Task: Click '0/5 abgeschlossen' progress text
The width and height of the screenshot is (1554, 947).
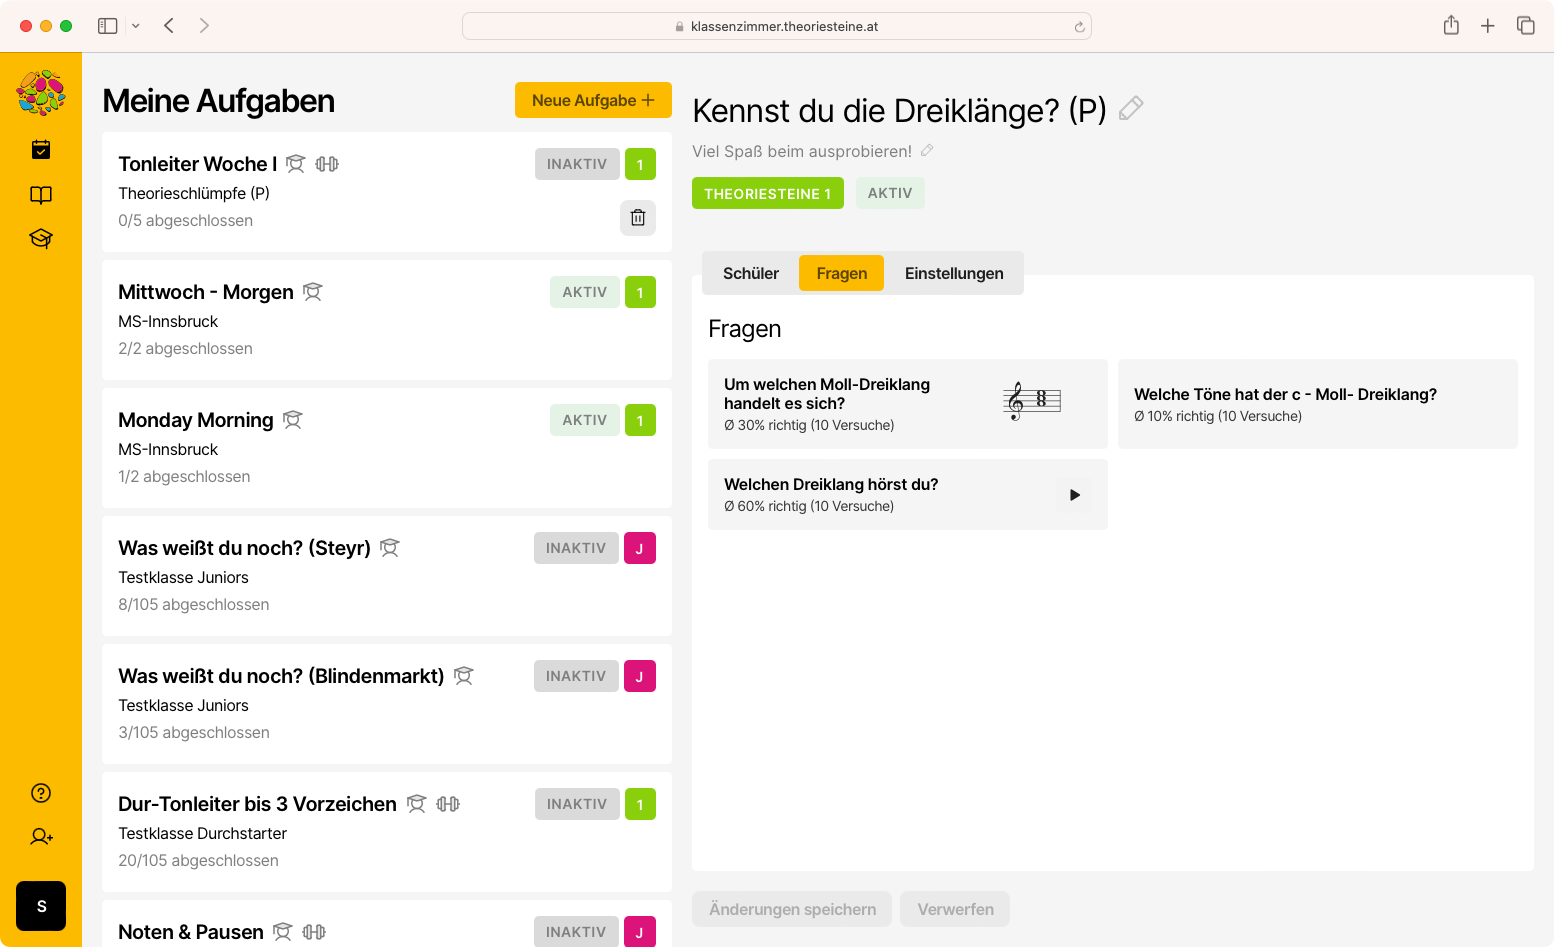Action: [185, 220]
